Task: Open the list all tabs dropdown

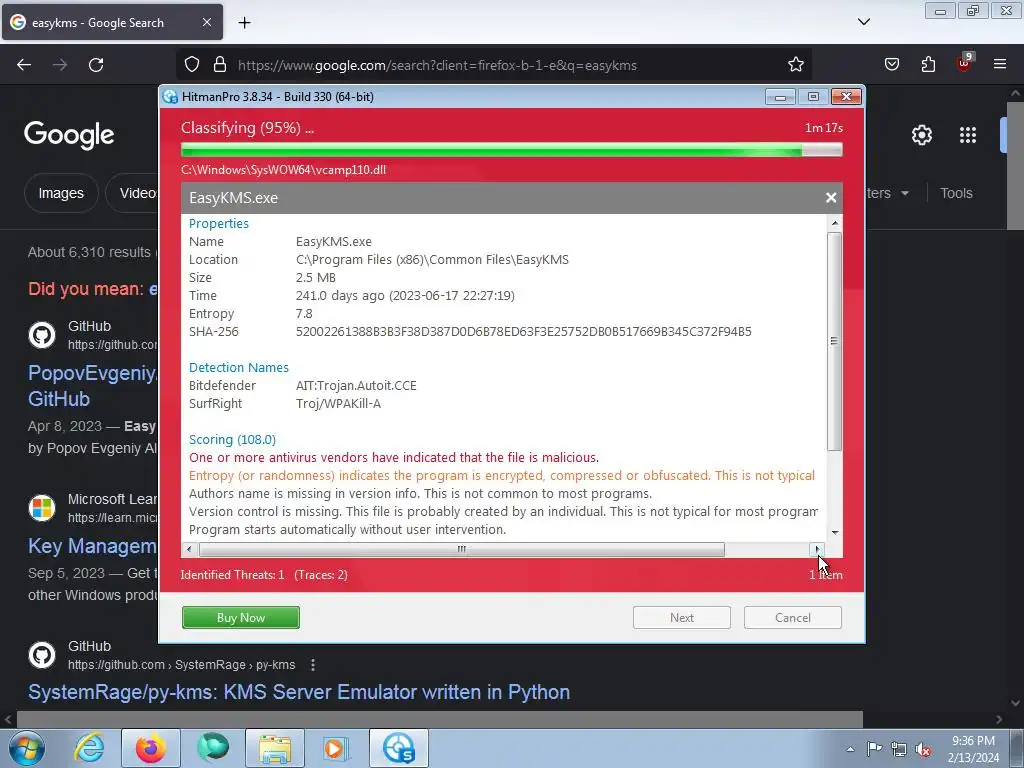Action: coord(863,22)
